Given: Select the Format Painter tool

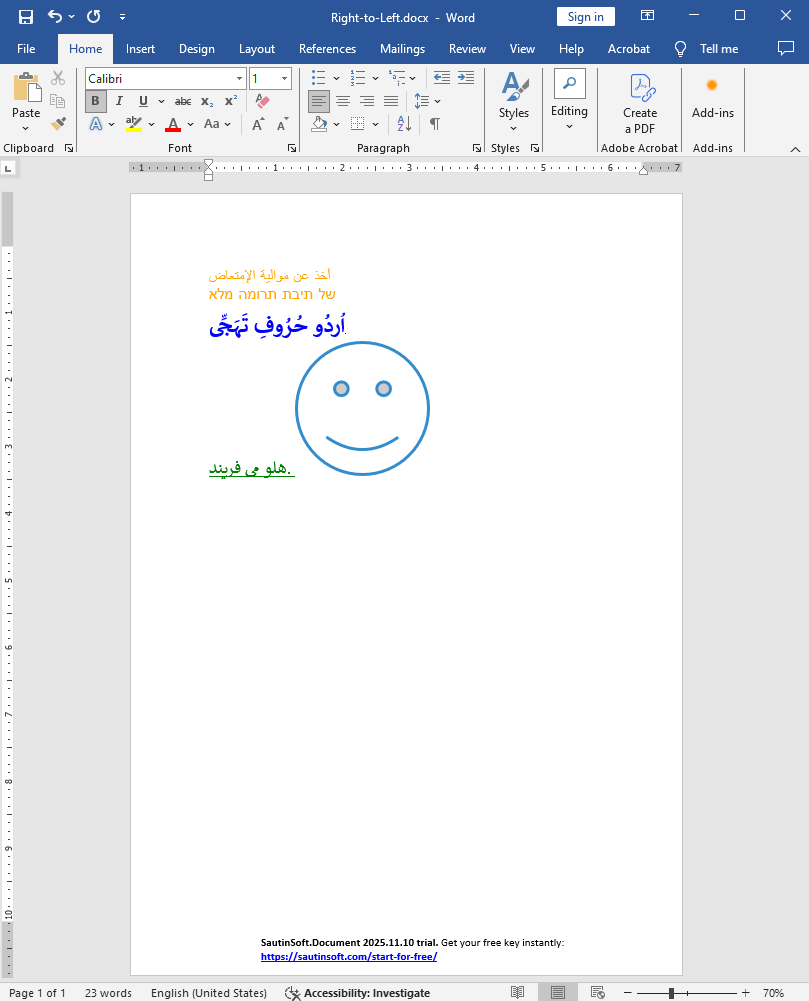Looking at the screenshot, I should point(57,122).
